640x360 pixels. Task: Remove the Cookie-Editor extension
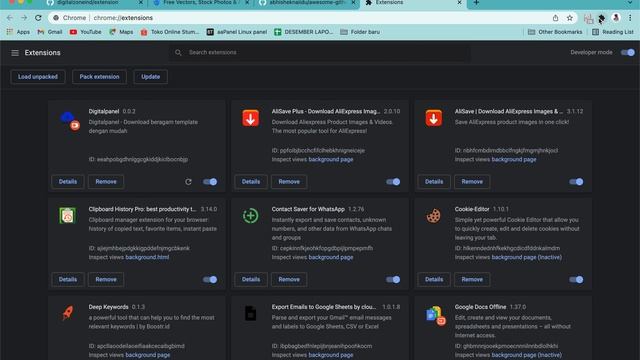click(472, 280)
